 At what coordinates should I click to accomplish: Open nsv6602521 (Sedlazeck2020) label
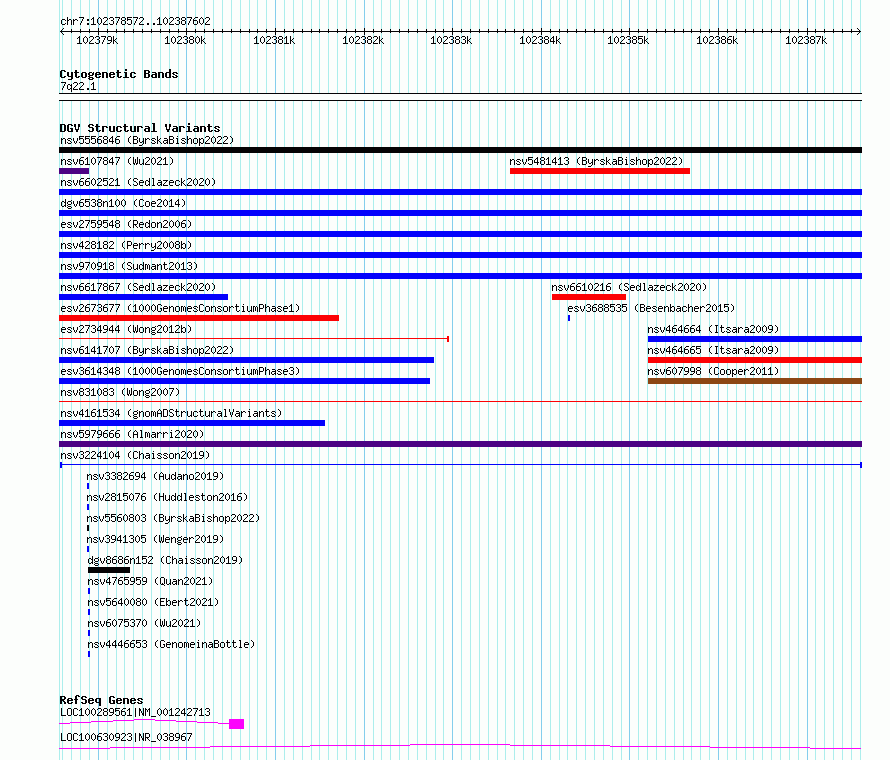[138, 182]
